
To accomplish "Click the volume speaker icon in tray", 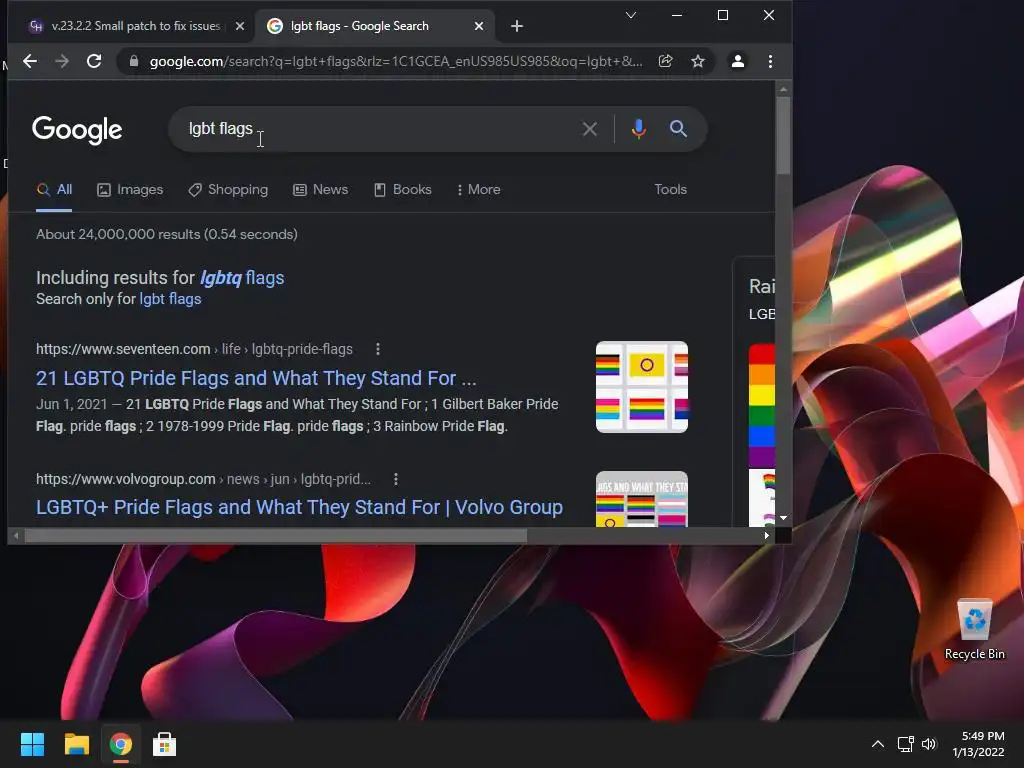I will [x=929, y=744].
